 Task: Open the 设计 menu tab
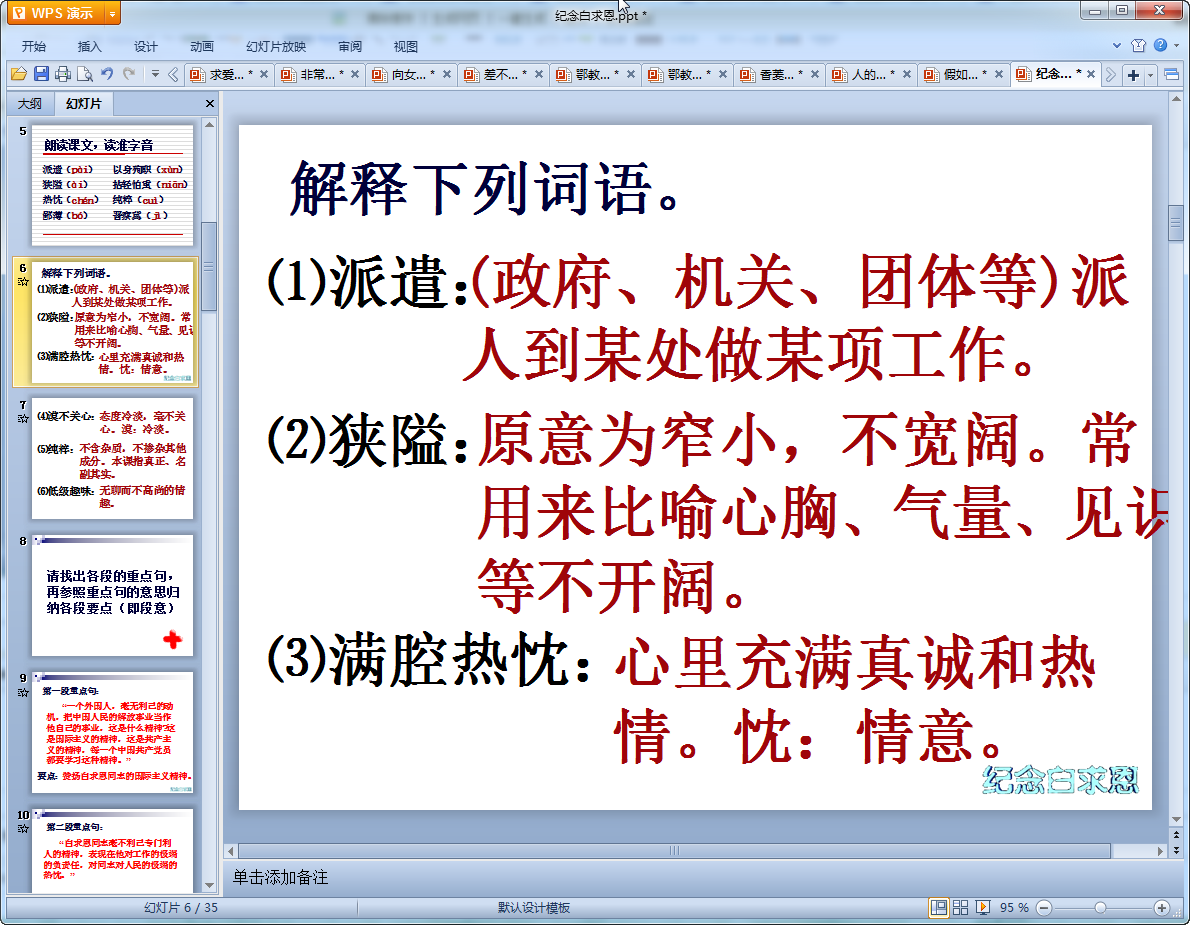point(146,46)
